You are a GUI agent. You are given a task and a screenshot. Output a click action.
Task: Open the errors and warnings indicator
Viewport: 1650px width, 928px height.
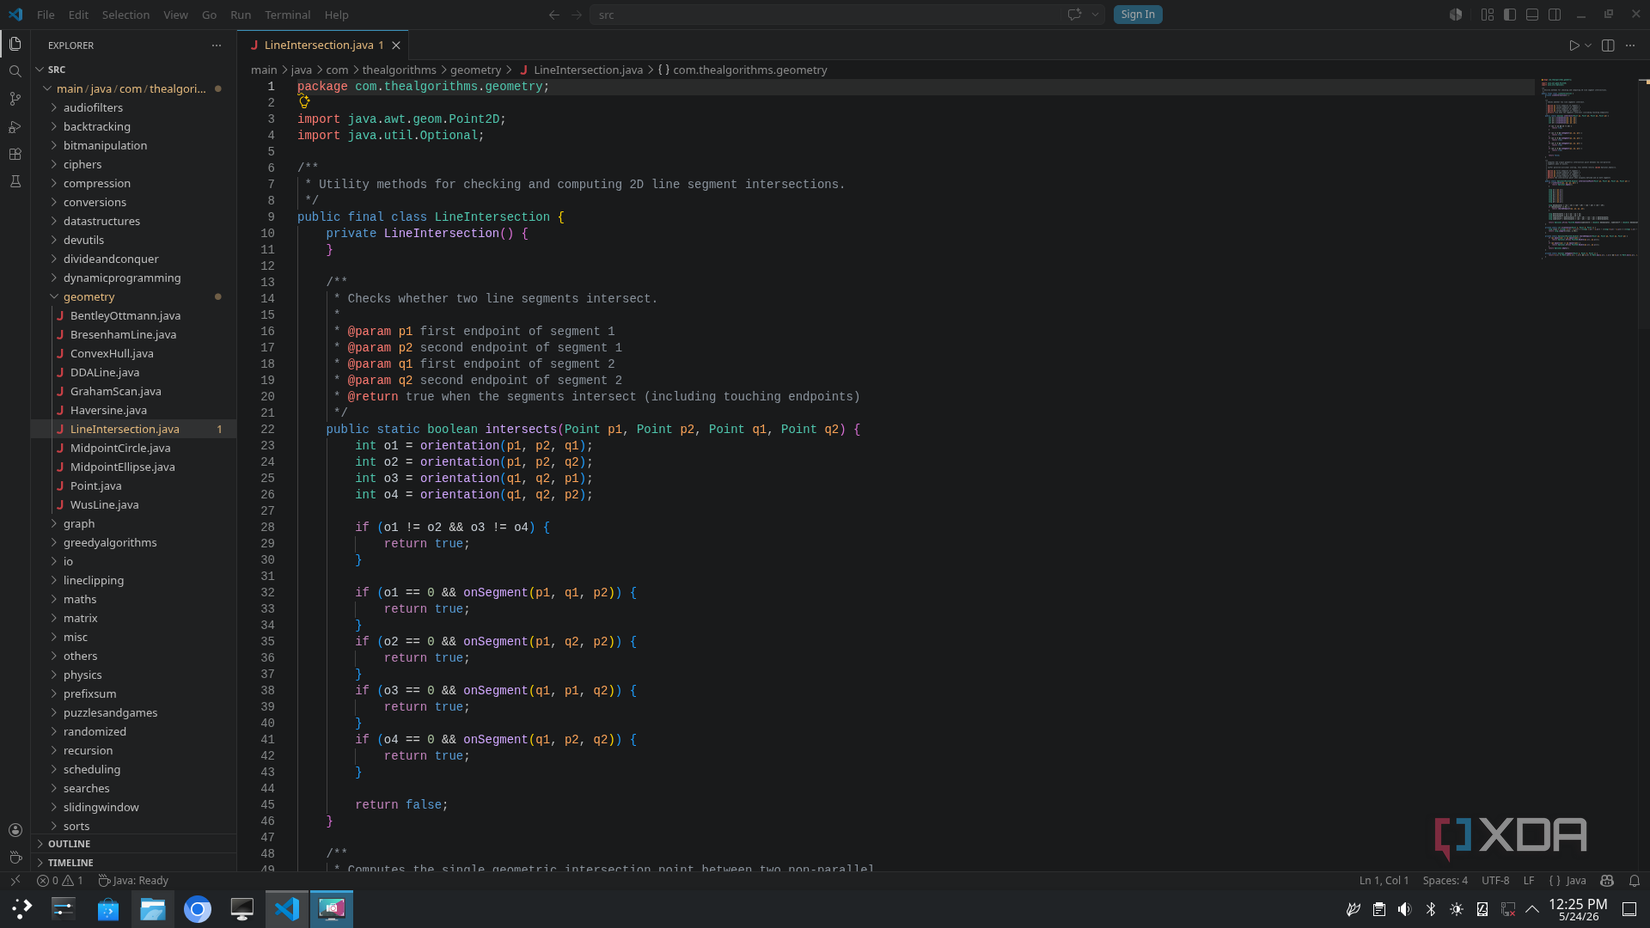60,881
